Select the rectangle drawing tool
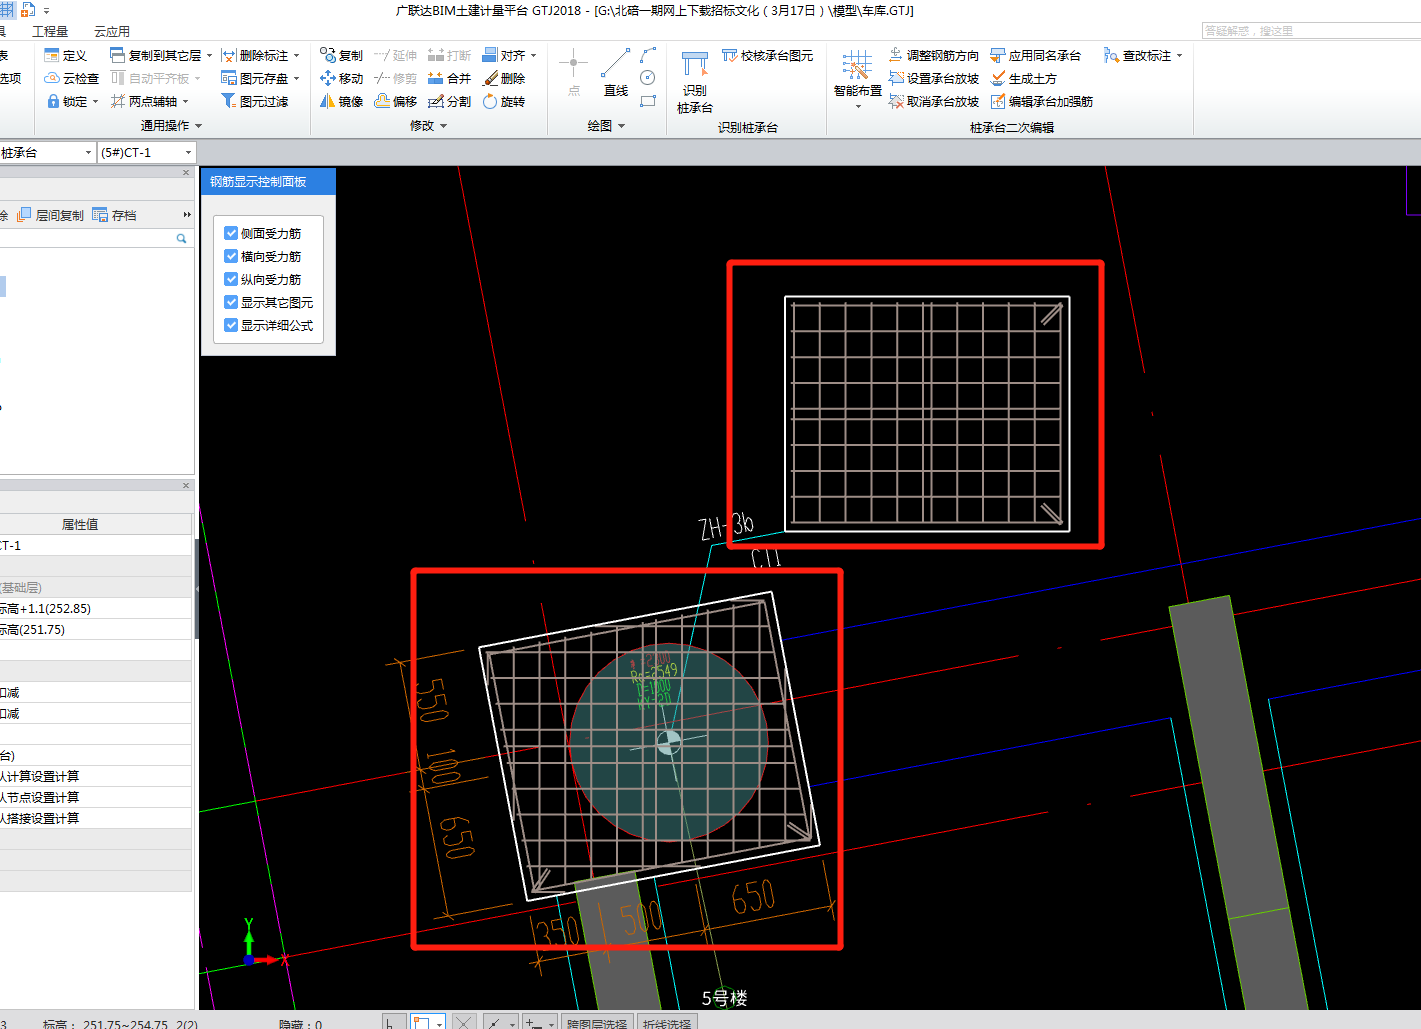 [x=648, y=101]
